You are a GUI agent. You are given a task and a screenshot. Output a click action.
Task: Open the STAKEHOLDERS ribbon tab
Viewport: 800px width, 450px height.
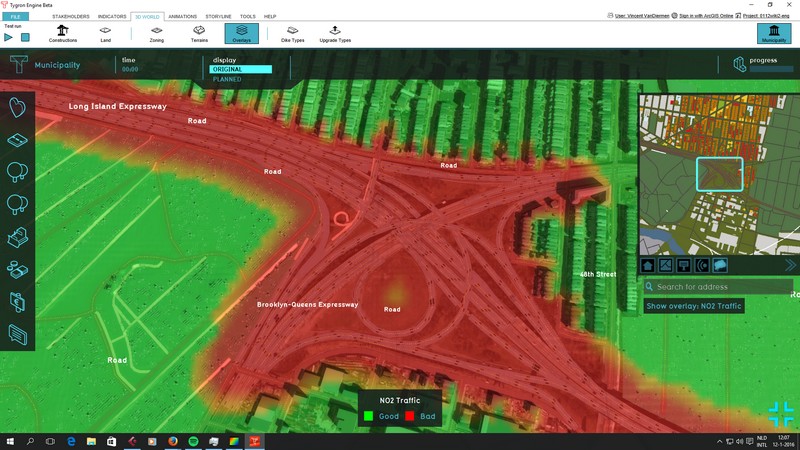click(x=70, y=17)
